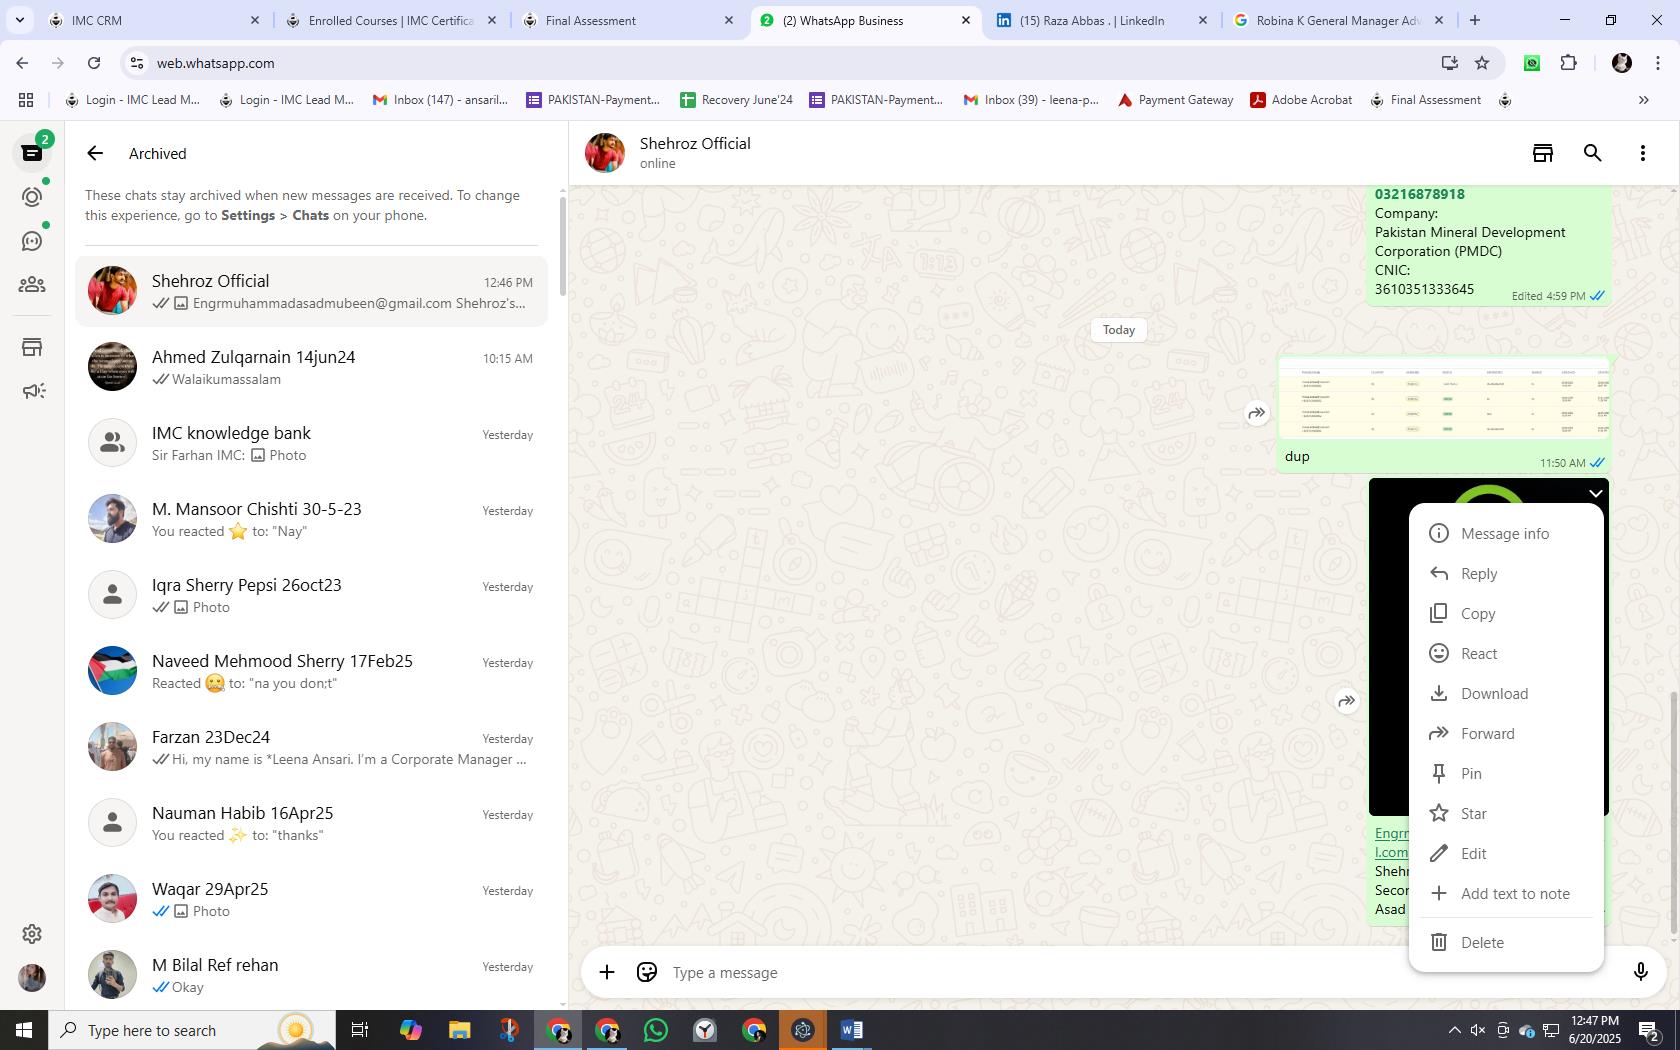Choose Reply in the context menu

pos(1506,573)
